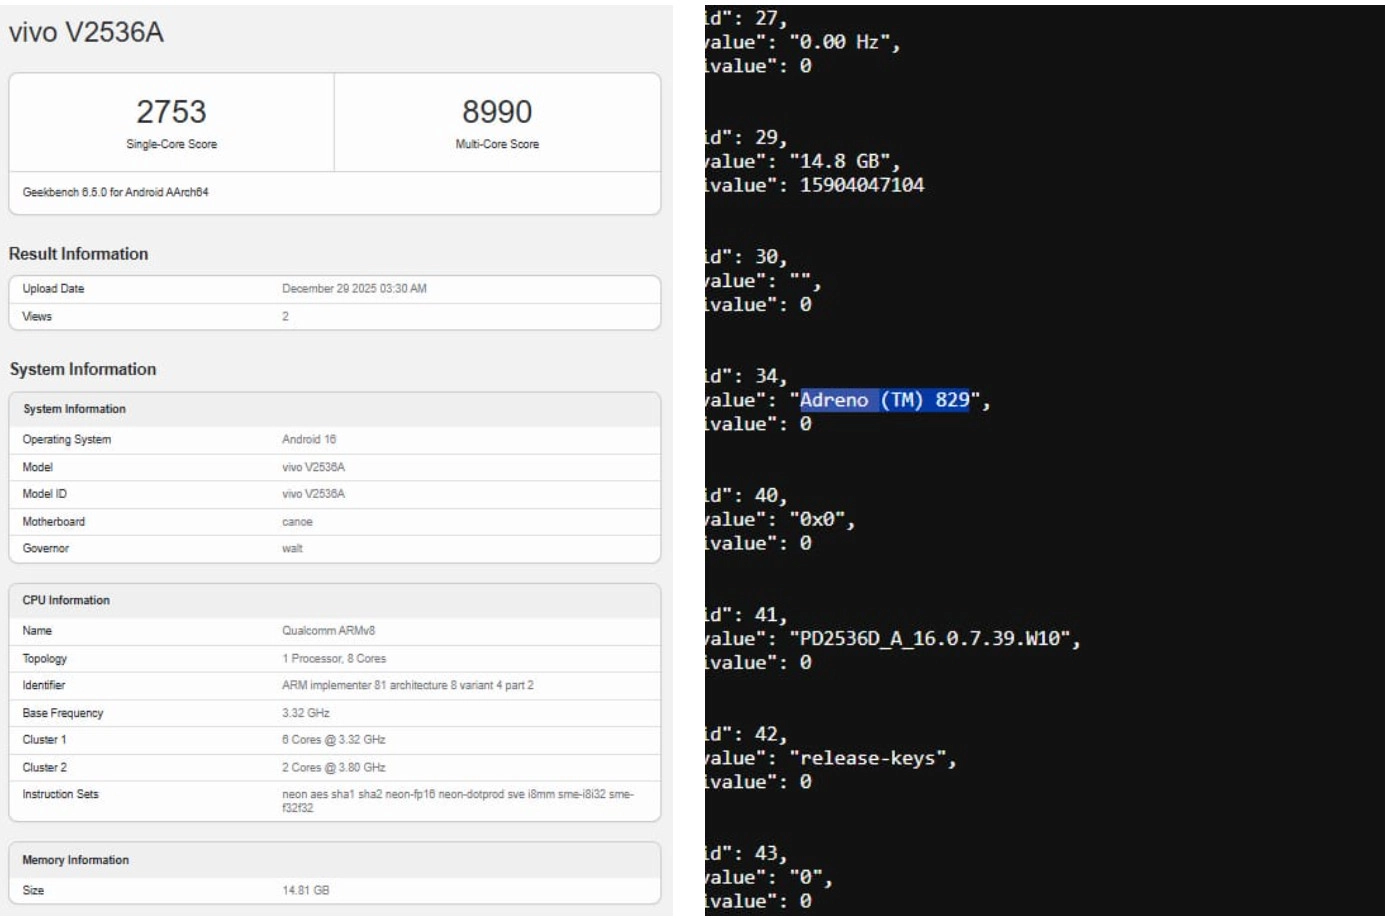
Task: Select the CPU name Qualcomm ARMv8
Action: [x=328, y=631]
